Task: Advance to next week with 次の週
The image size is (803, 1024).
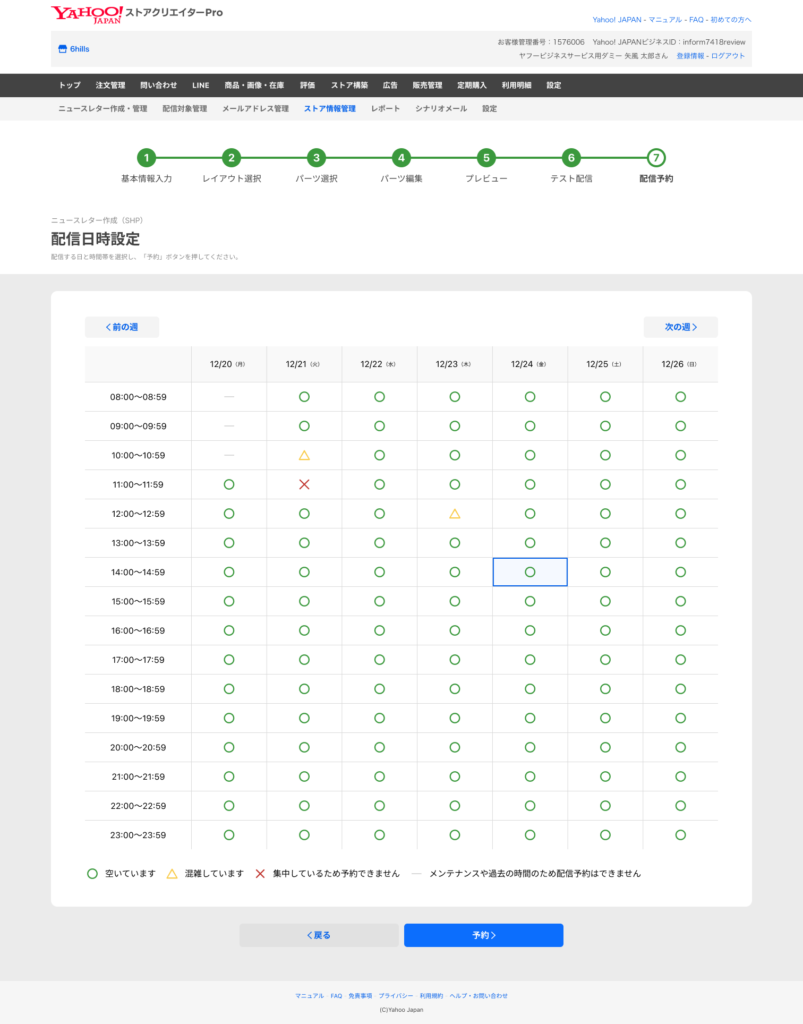Action: [680, 327]
